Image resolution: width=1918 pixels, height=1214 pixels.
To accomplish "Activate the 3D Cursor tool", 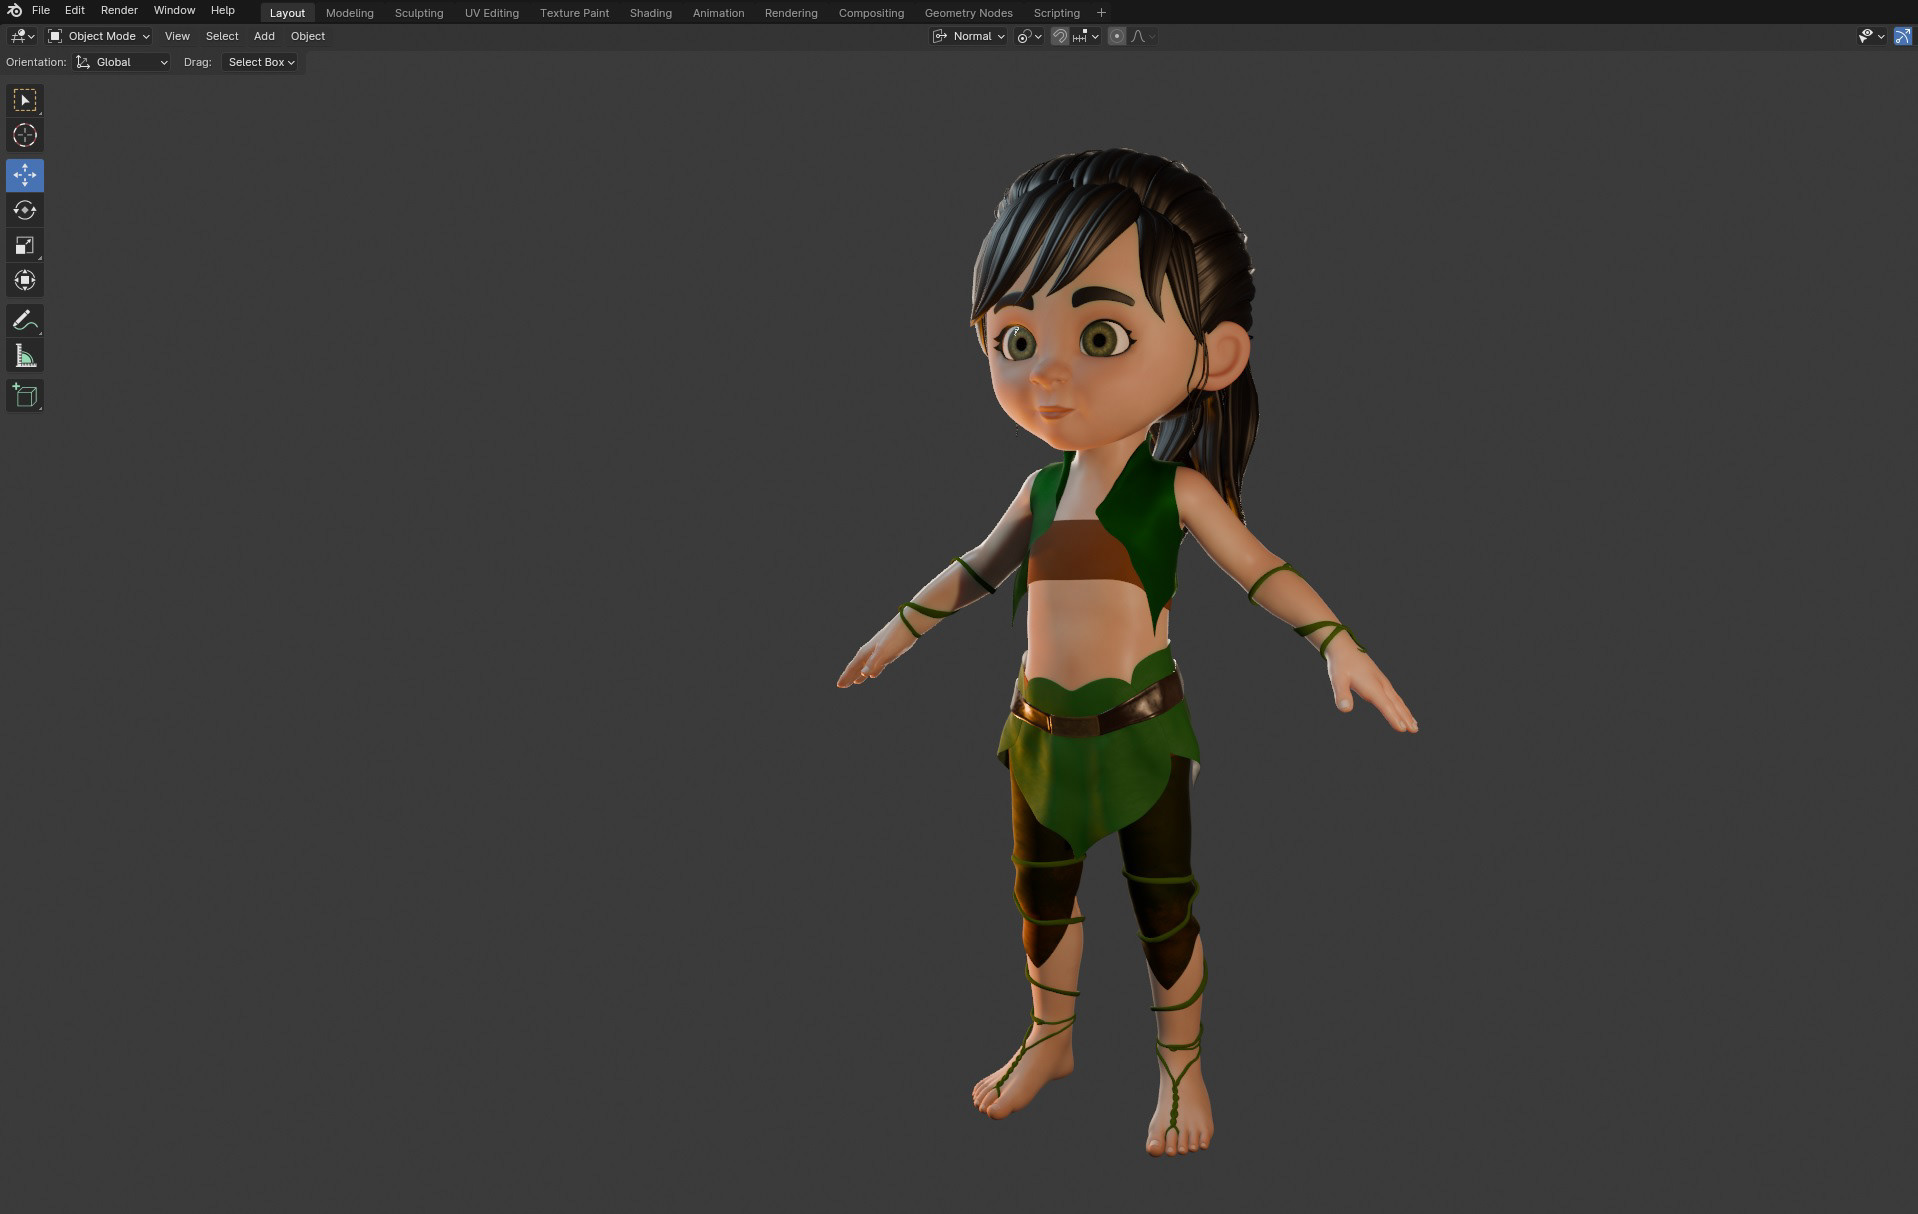I will [x=25, y=135].
